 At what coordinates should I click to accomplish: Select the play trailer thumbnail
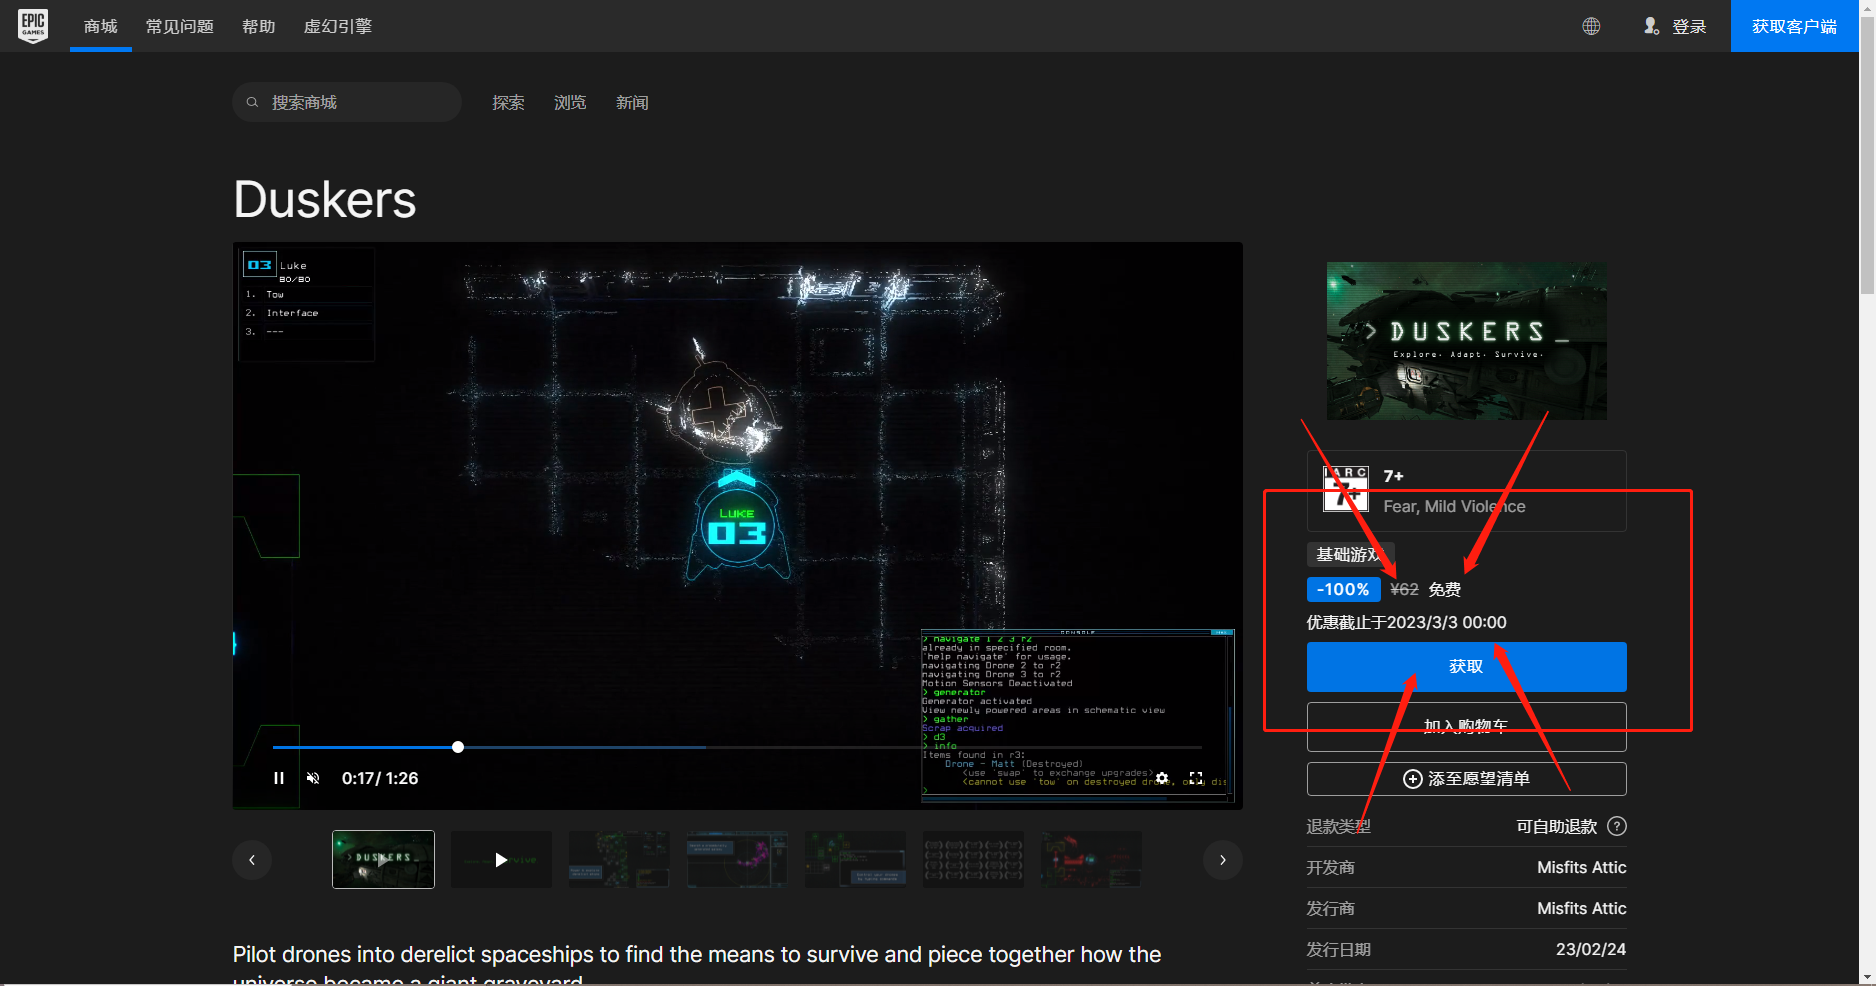pyautogui.click(x=500, y=859)
